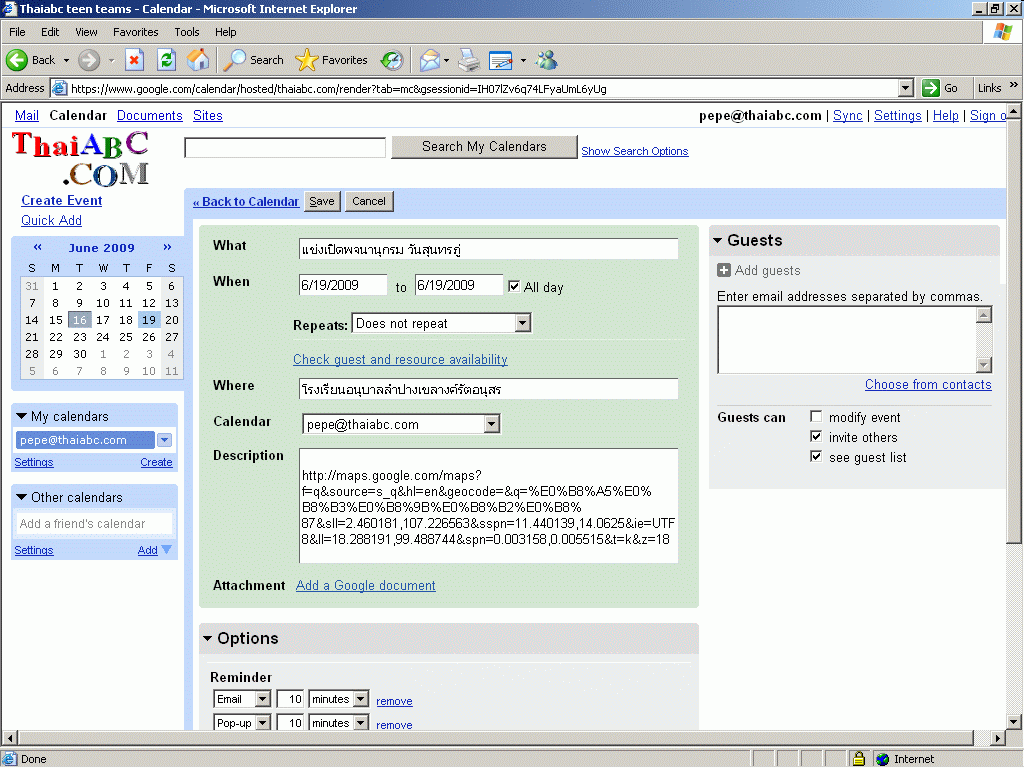Click the Where location input field

(x=488, y=389)
